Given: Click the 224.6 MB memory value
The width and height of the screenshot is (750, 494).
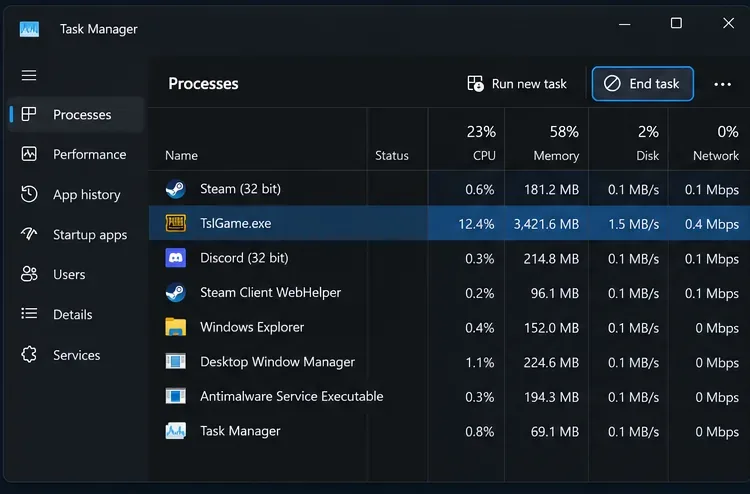Looking at the screenshot, I should (x=551, y=362).
